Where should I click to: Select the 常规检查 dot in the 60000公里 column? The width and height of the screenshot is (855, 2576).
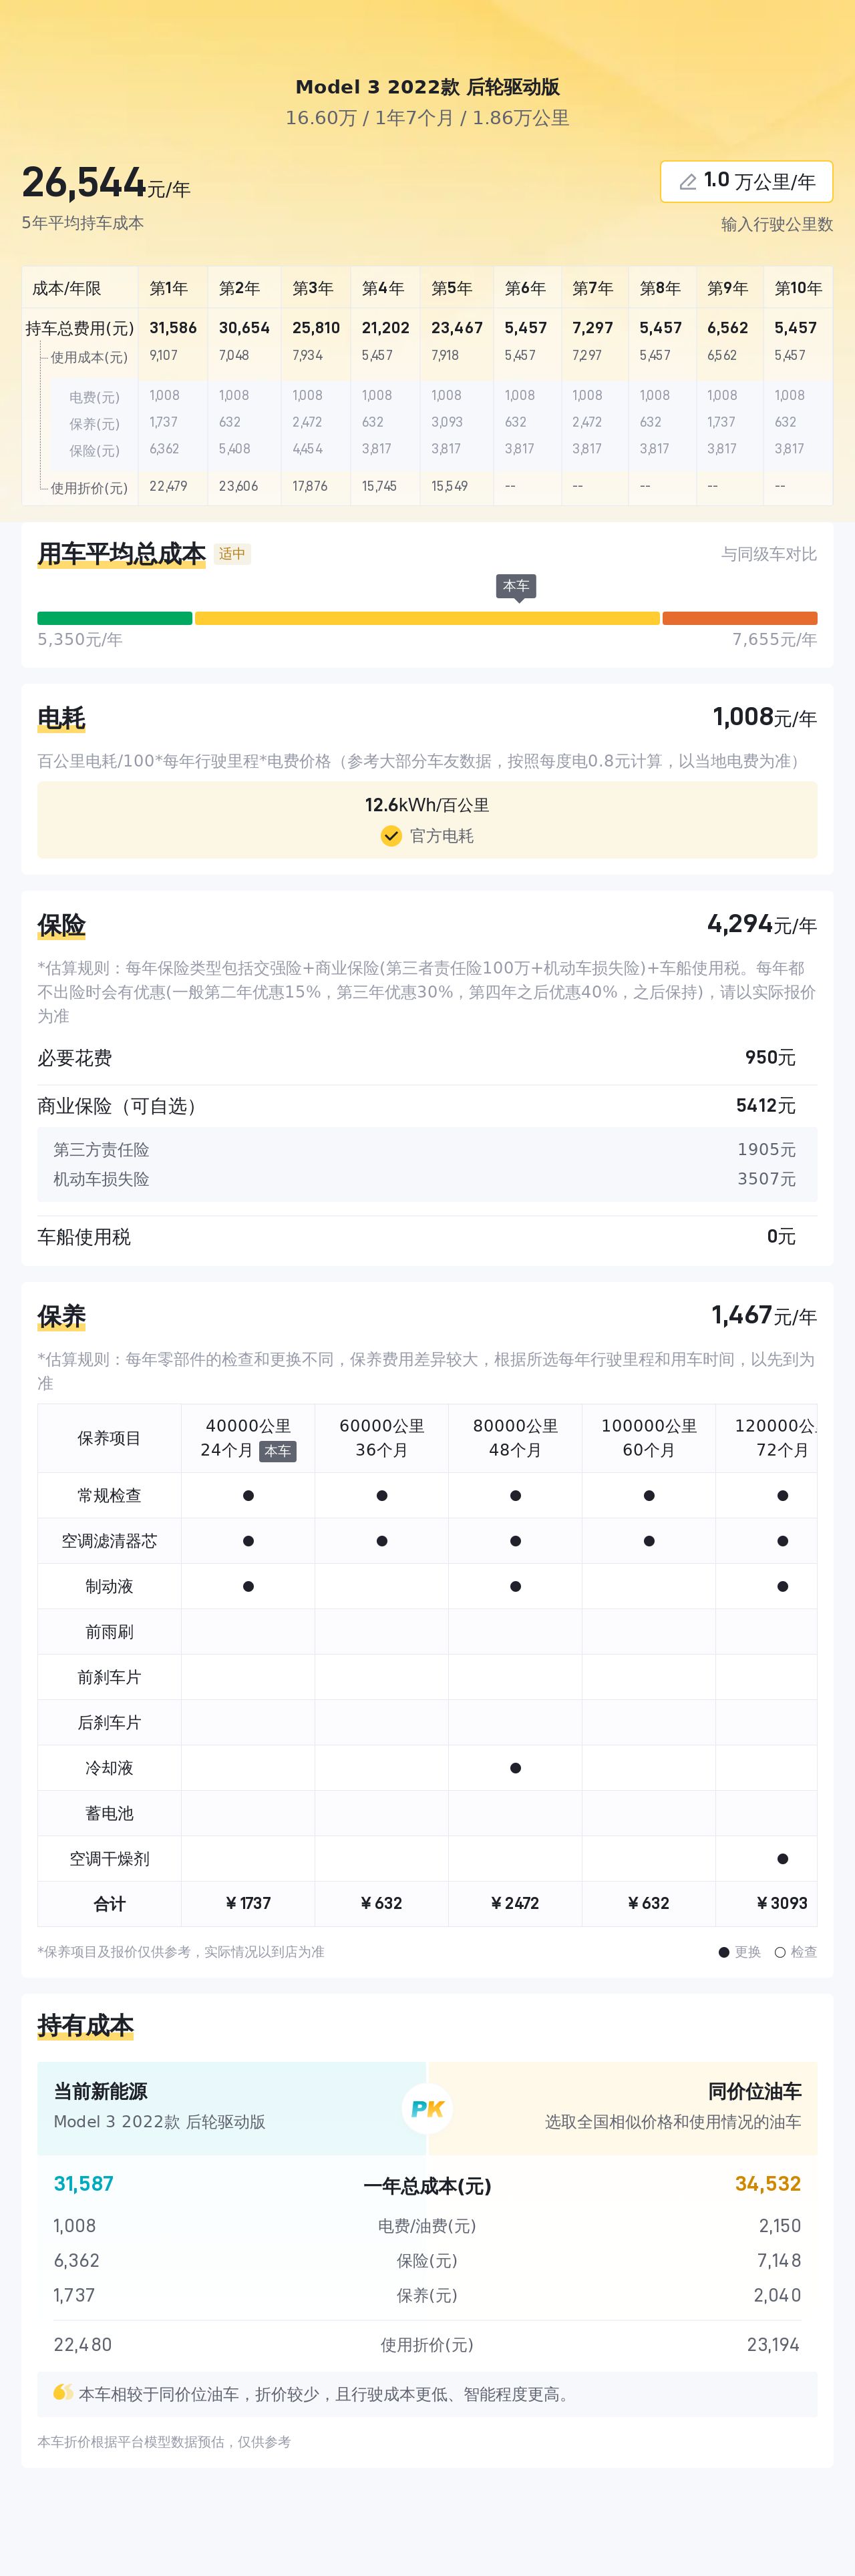[382, 1496]
